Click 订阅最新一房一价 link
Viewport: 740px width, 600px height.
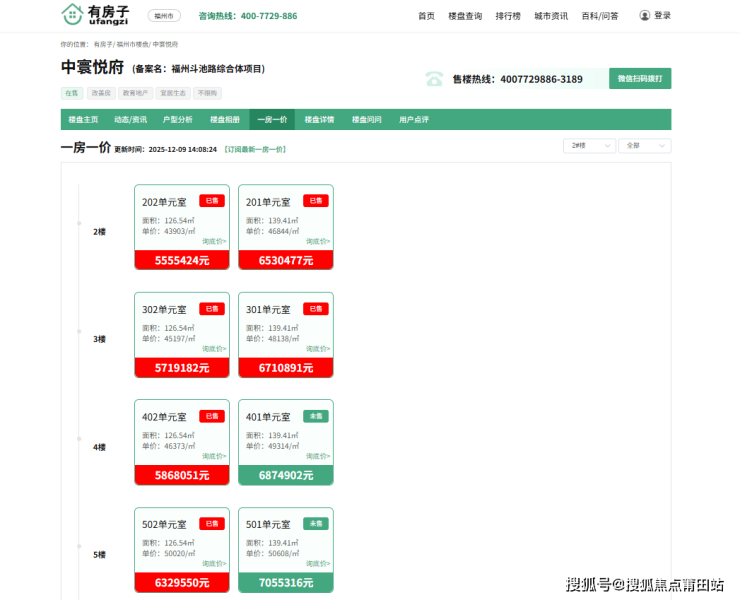pyautogui.click(x=255, y=149)
